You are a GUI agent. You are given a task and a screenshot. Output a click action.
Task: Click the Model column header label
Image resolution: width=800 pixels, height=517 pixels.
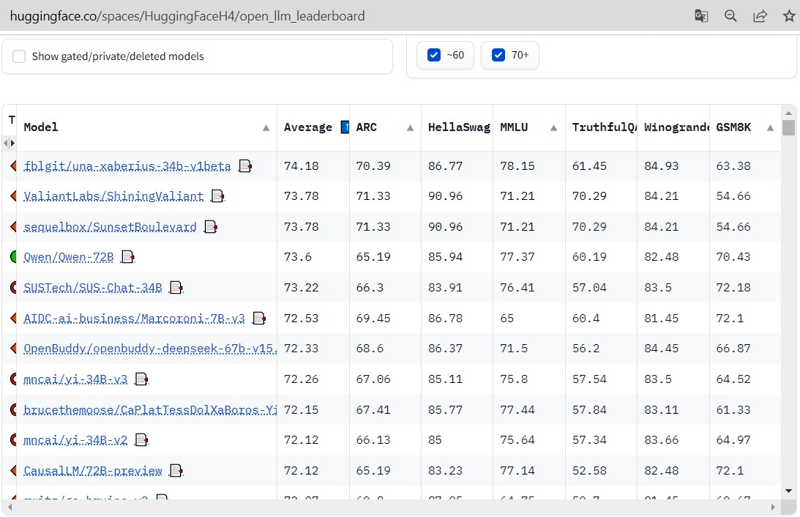[41, 127]
